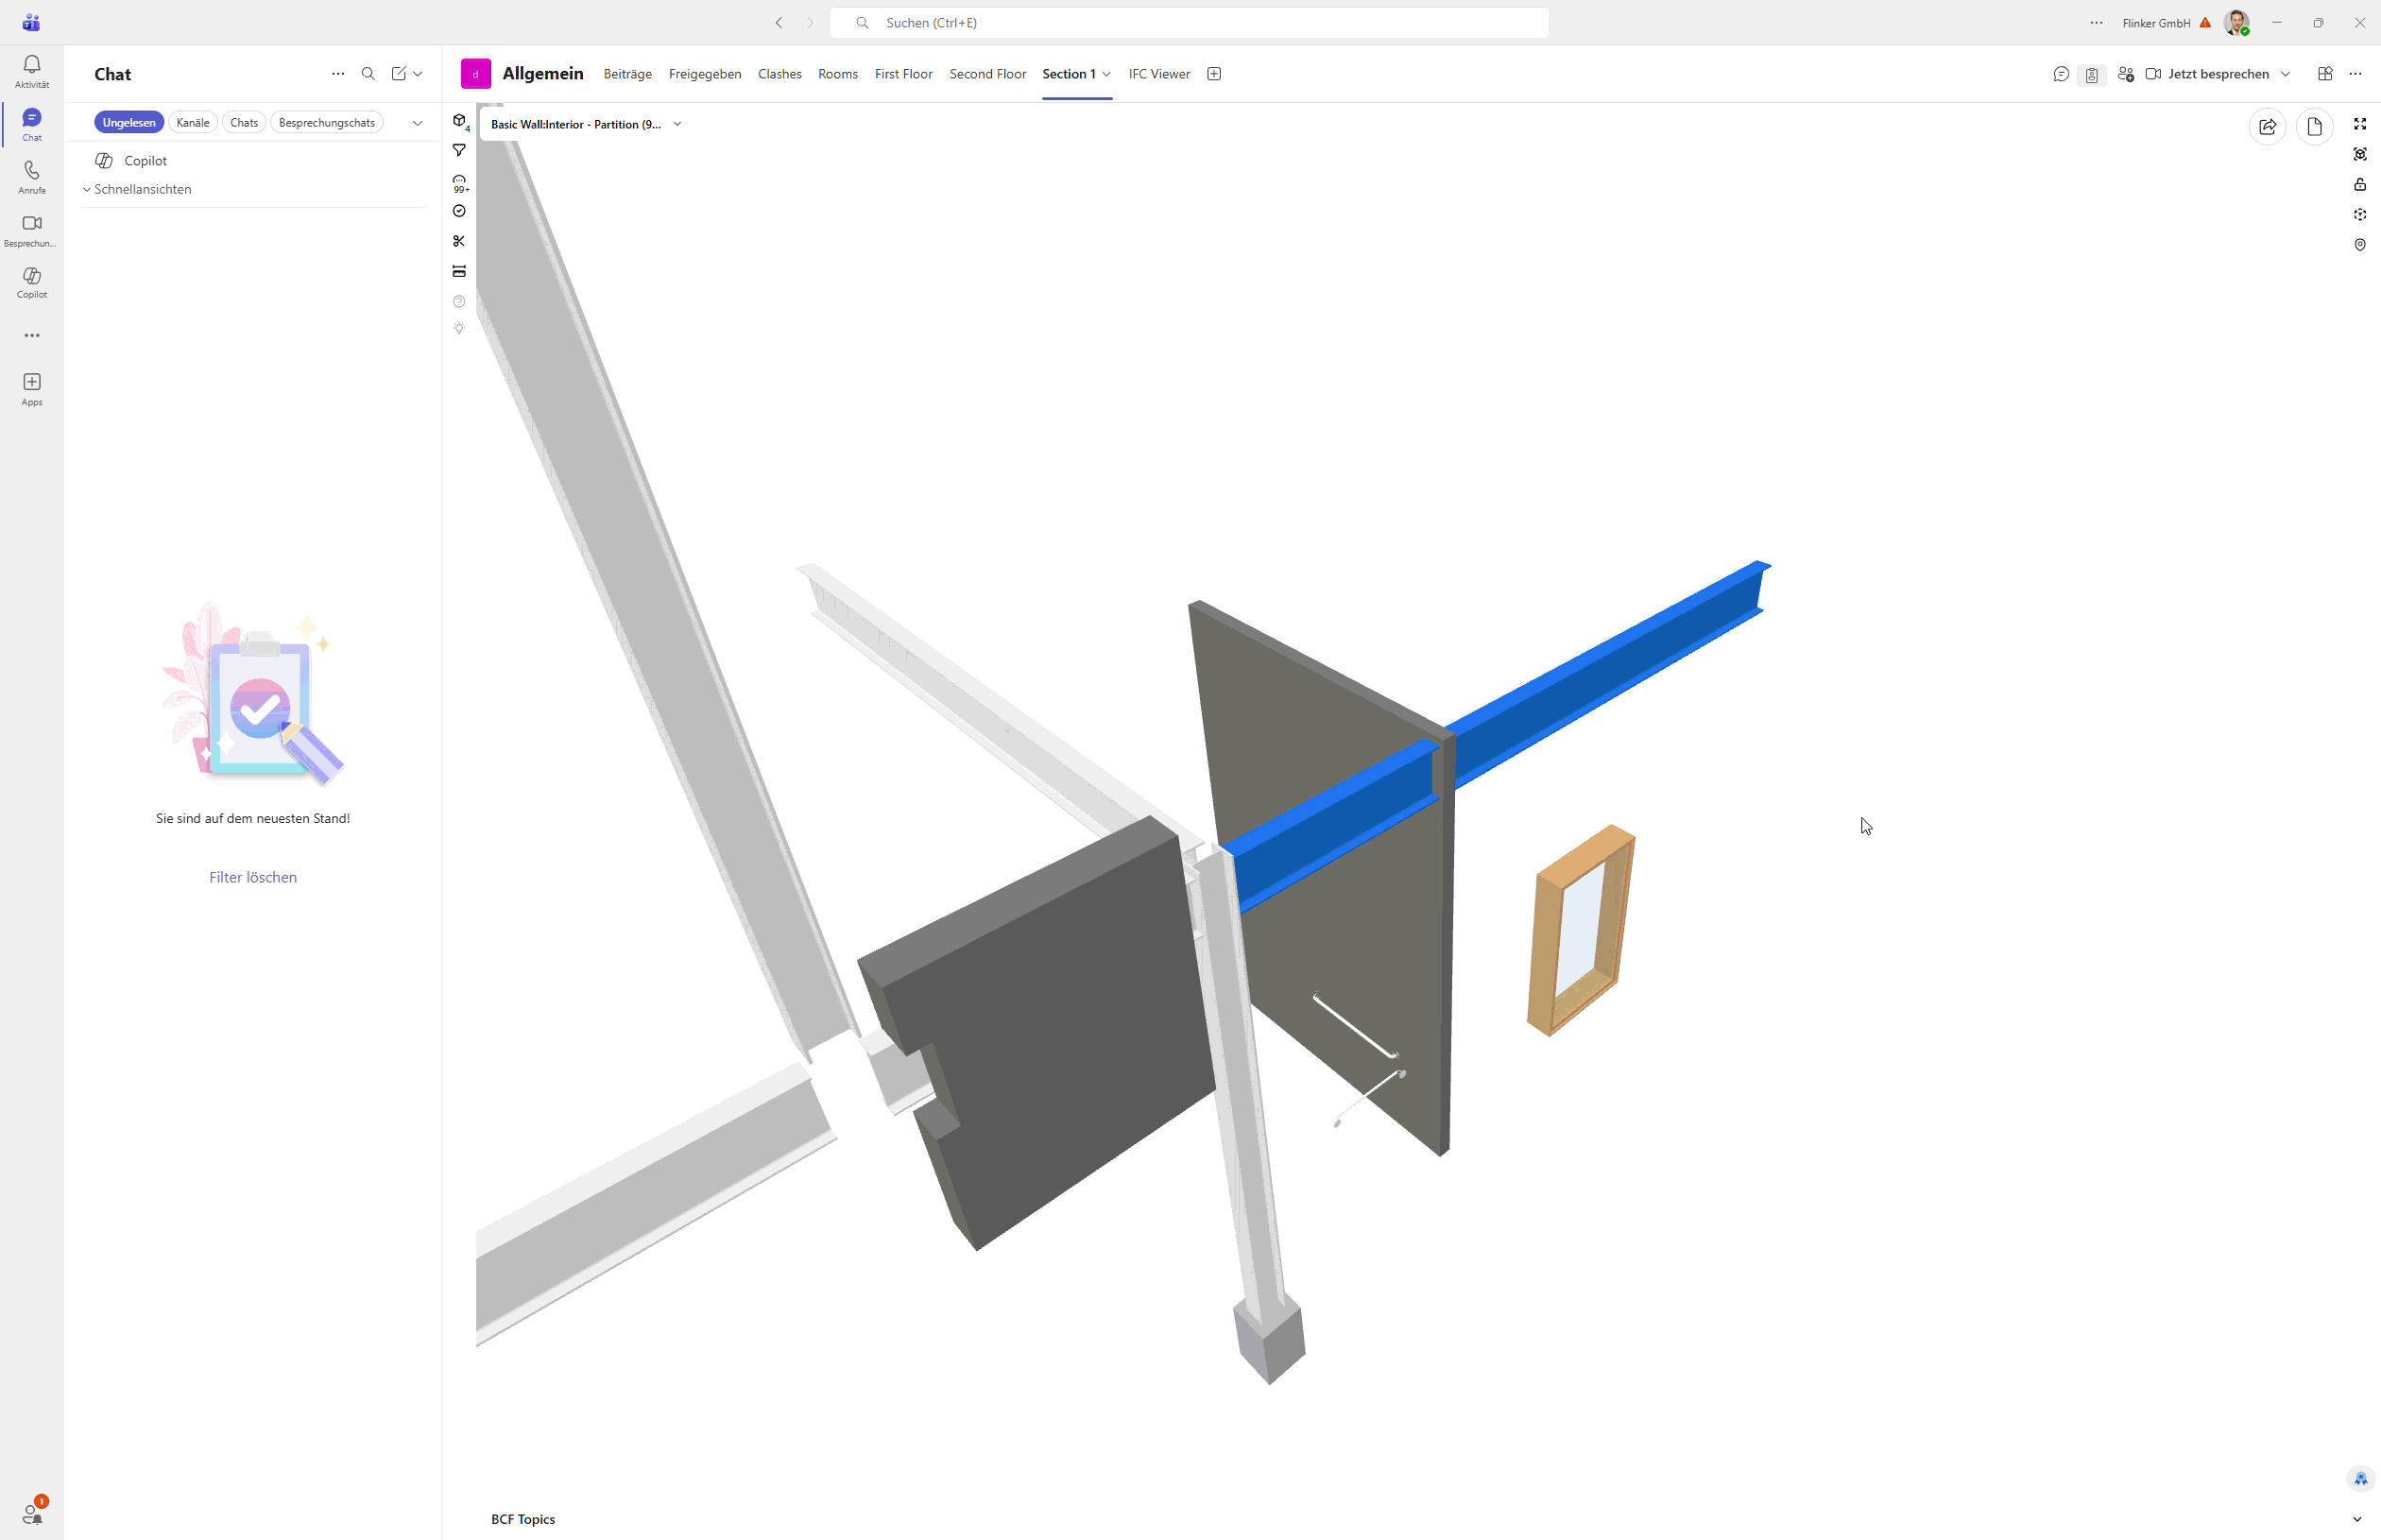This screenshot has height=1540, width=2381.
Task: Click the Filter löschen link
Action: (252, 877)
